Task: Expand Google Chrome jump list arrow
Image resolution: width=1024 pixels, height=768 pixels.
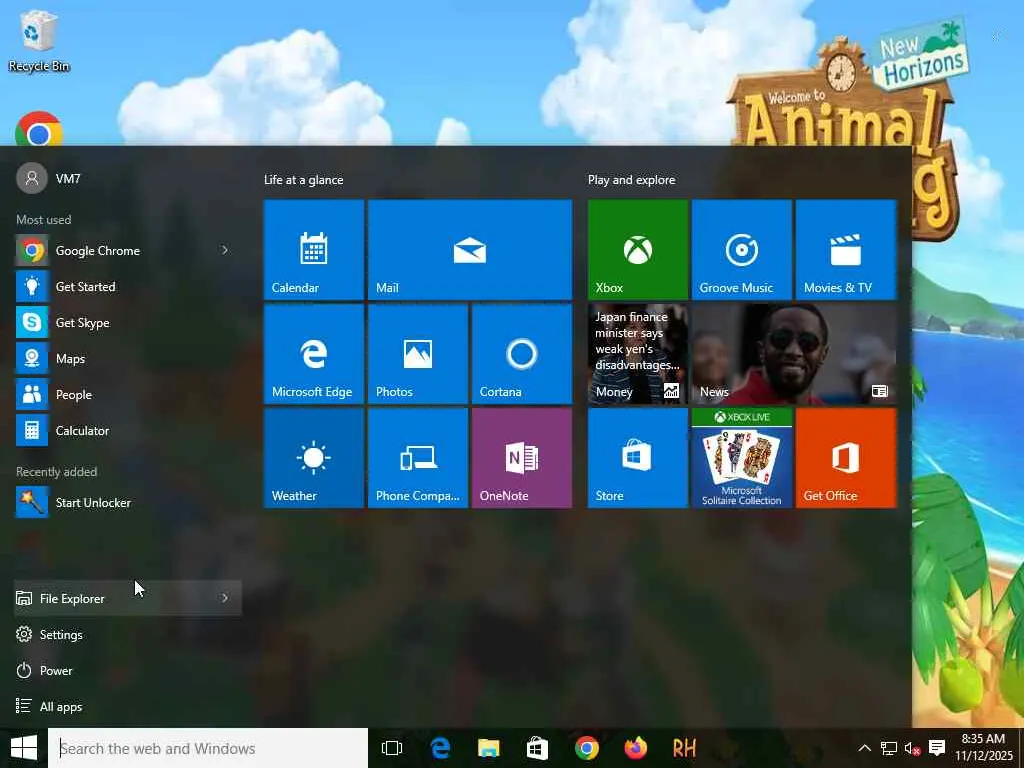Action: [225, 250]
